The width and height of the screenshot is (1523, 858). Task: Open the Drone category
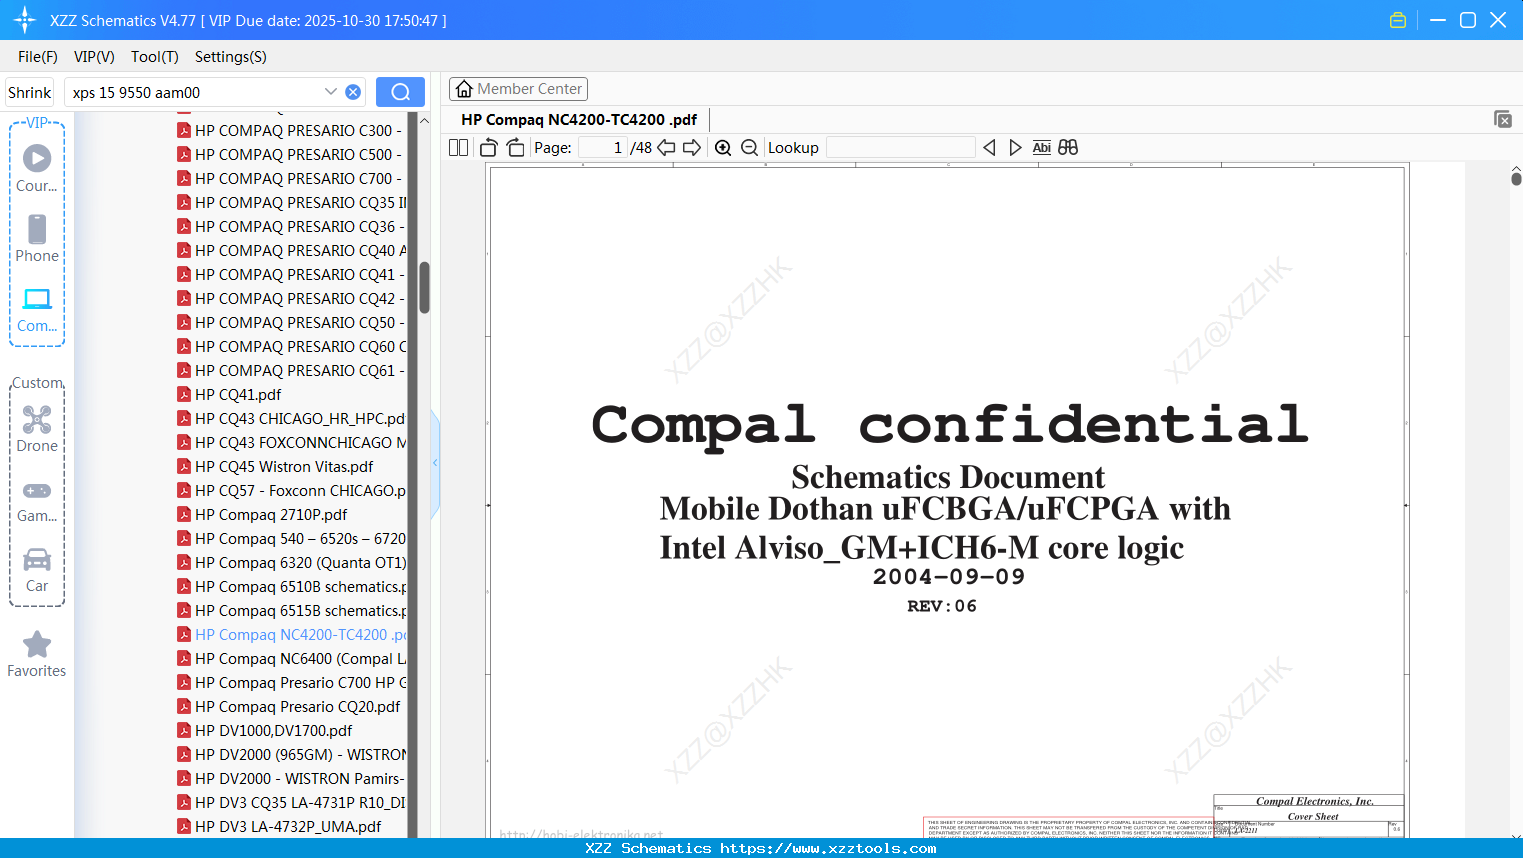[37, 428]
